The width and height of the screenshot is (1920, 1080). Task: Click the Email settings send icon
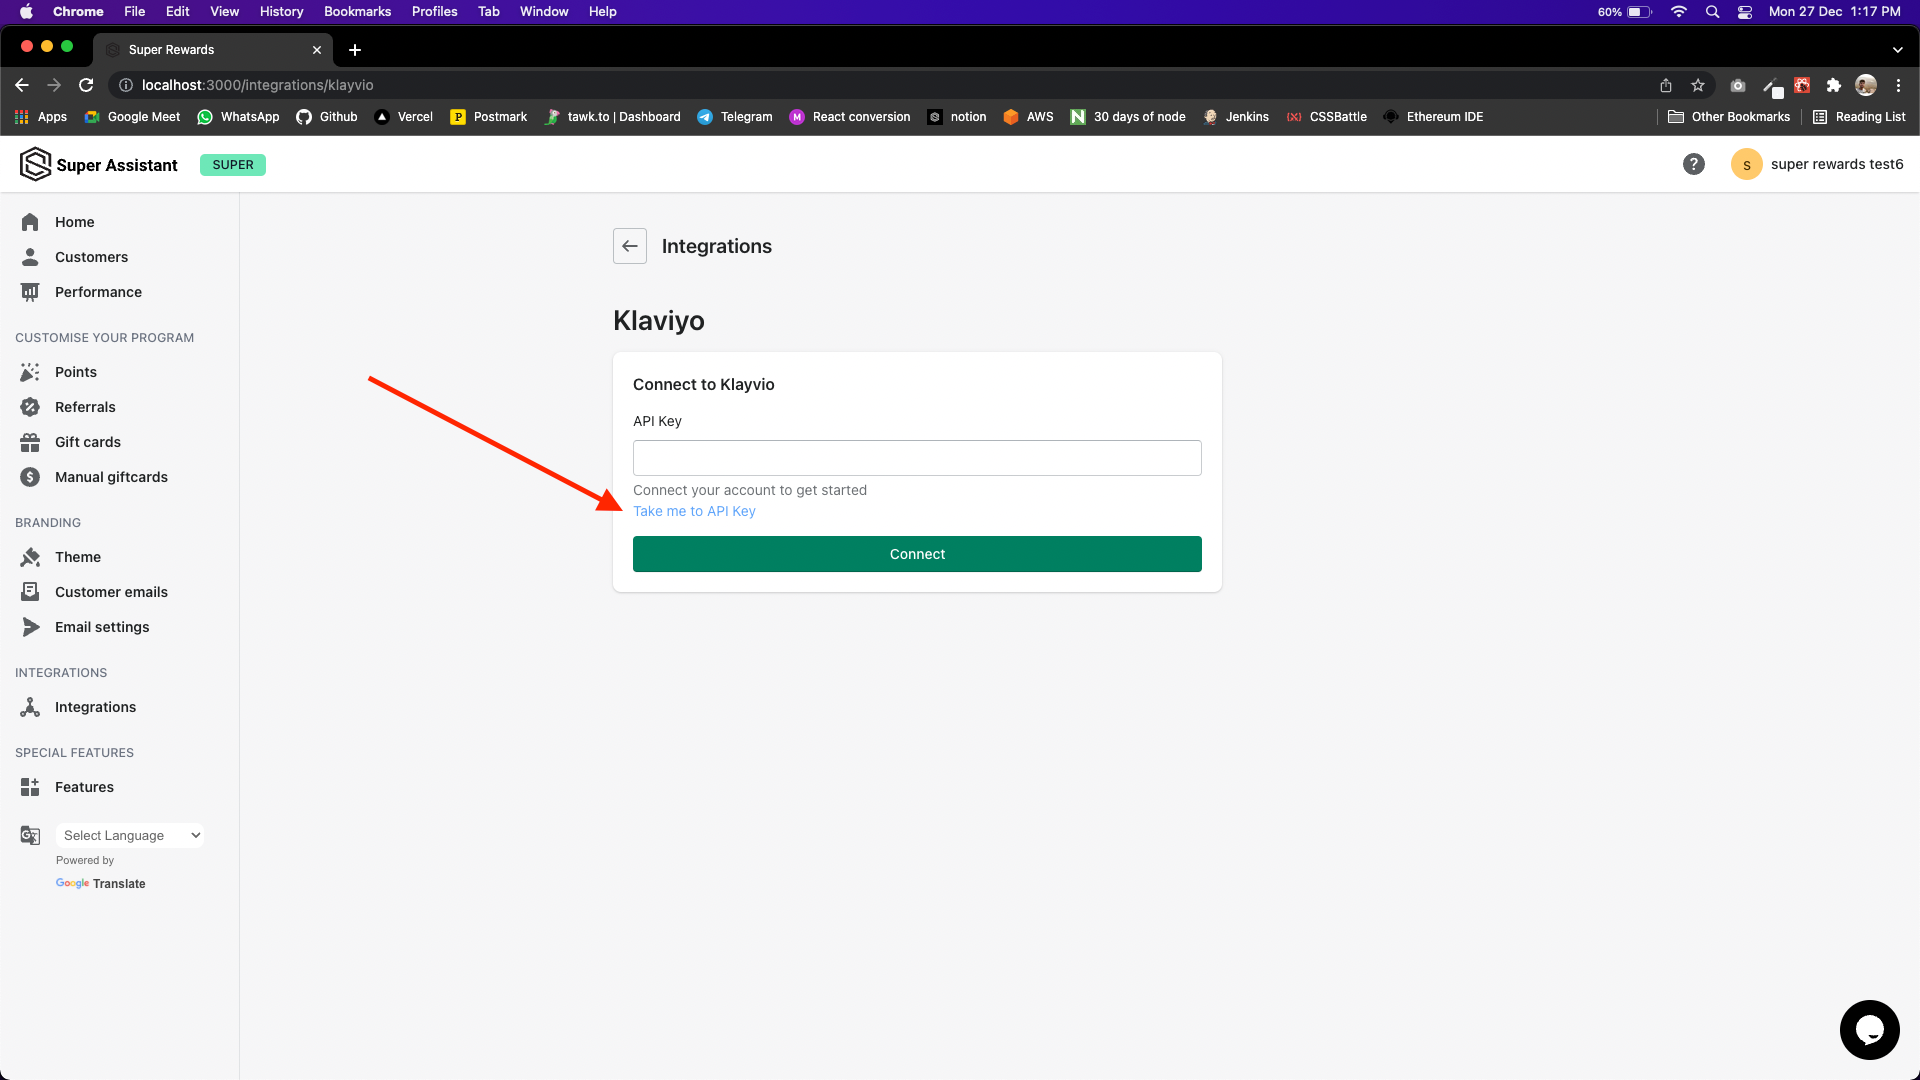30,627
